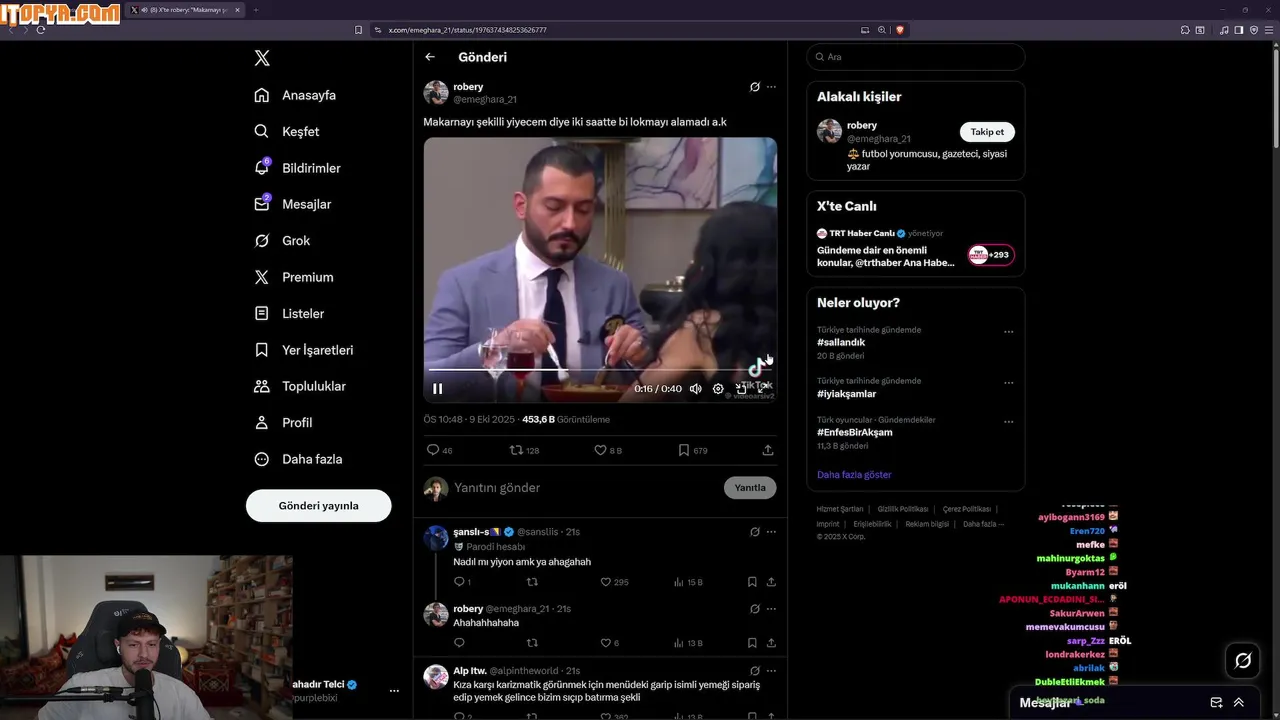Seek on the video progress bar
The width and height of the screenshot is (1280, 720).
600,370
